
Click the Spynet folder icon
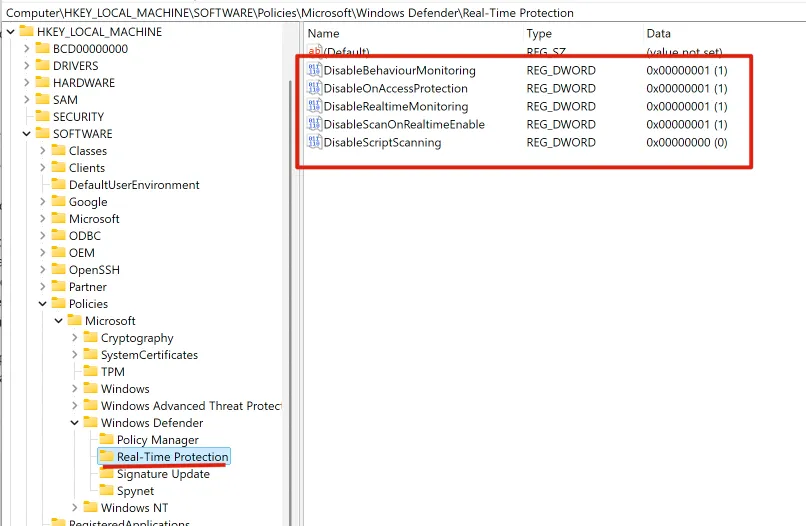point(106,491)
